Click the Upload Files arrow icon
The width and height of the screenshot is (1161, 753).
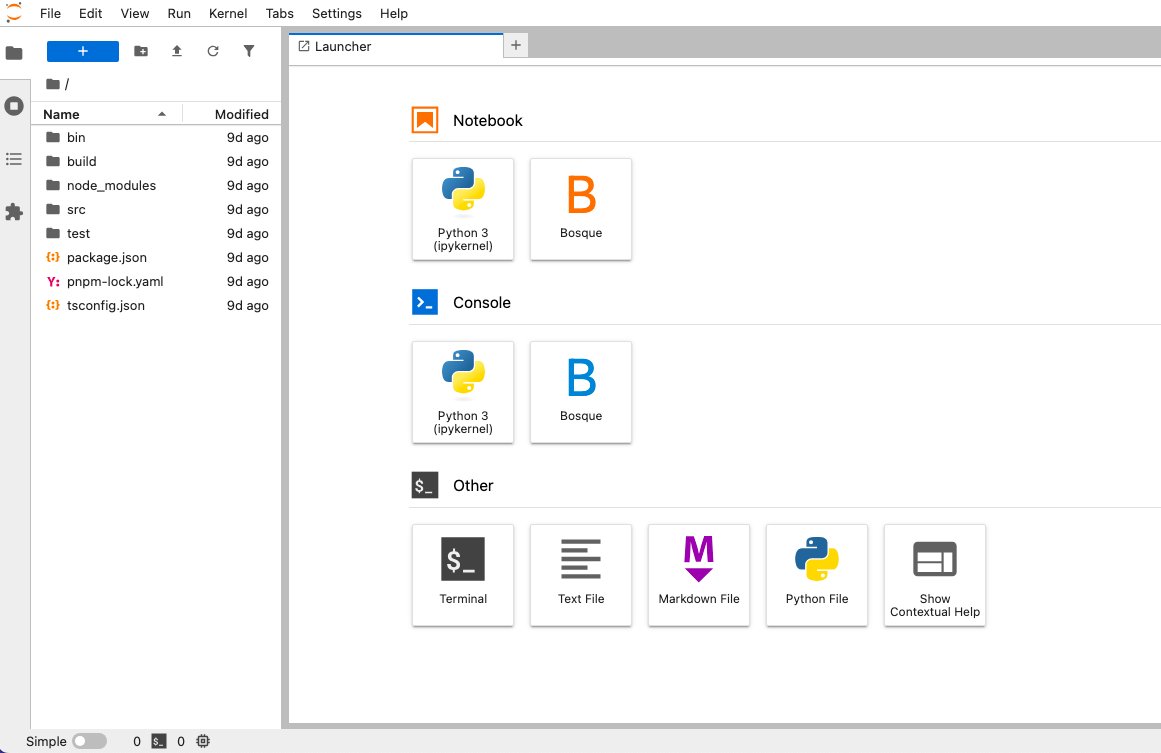coord(177,51)
